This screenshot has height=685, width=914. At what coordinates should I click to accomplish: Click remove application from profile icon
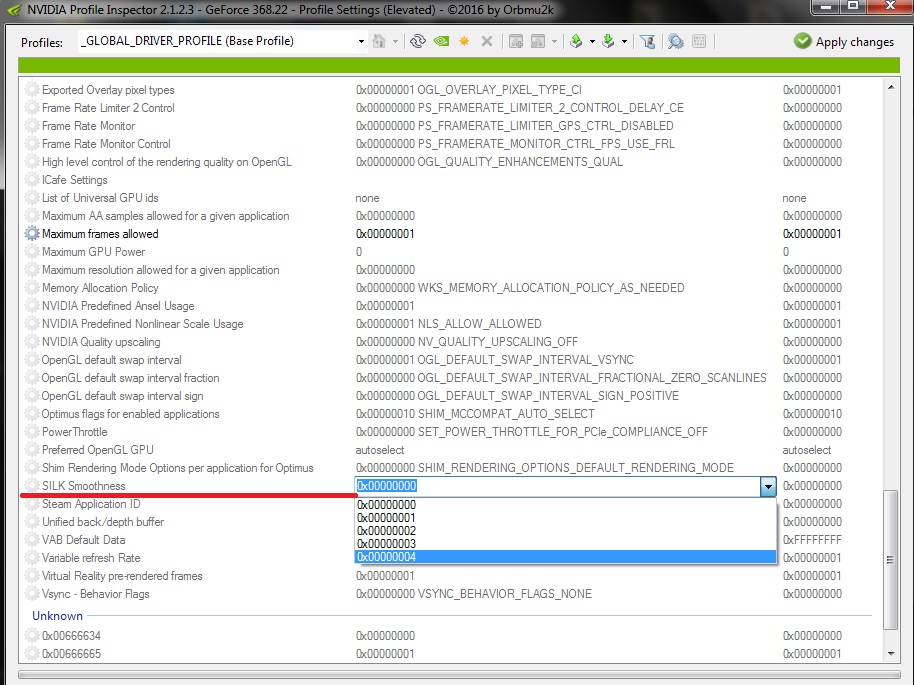click(x=538, y=41)
